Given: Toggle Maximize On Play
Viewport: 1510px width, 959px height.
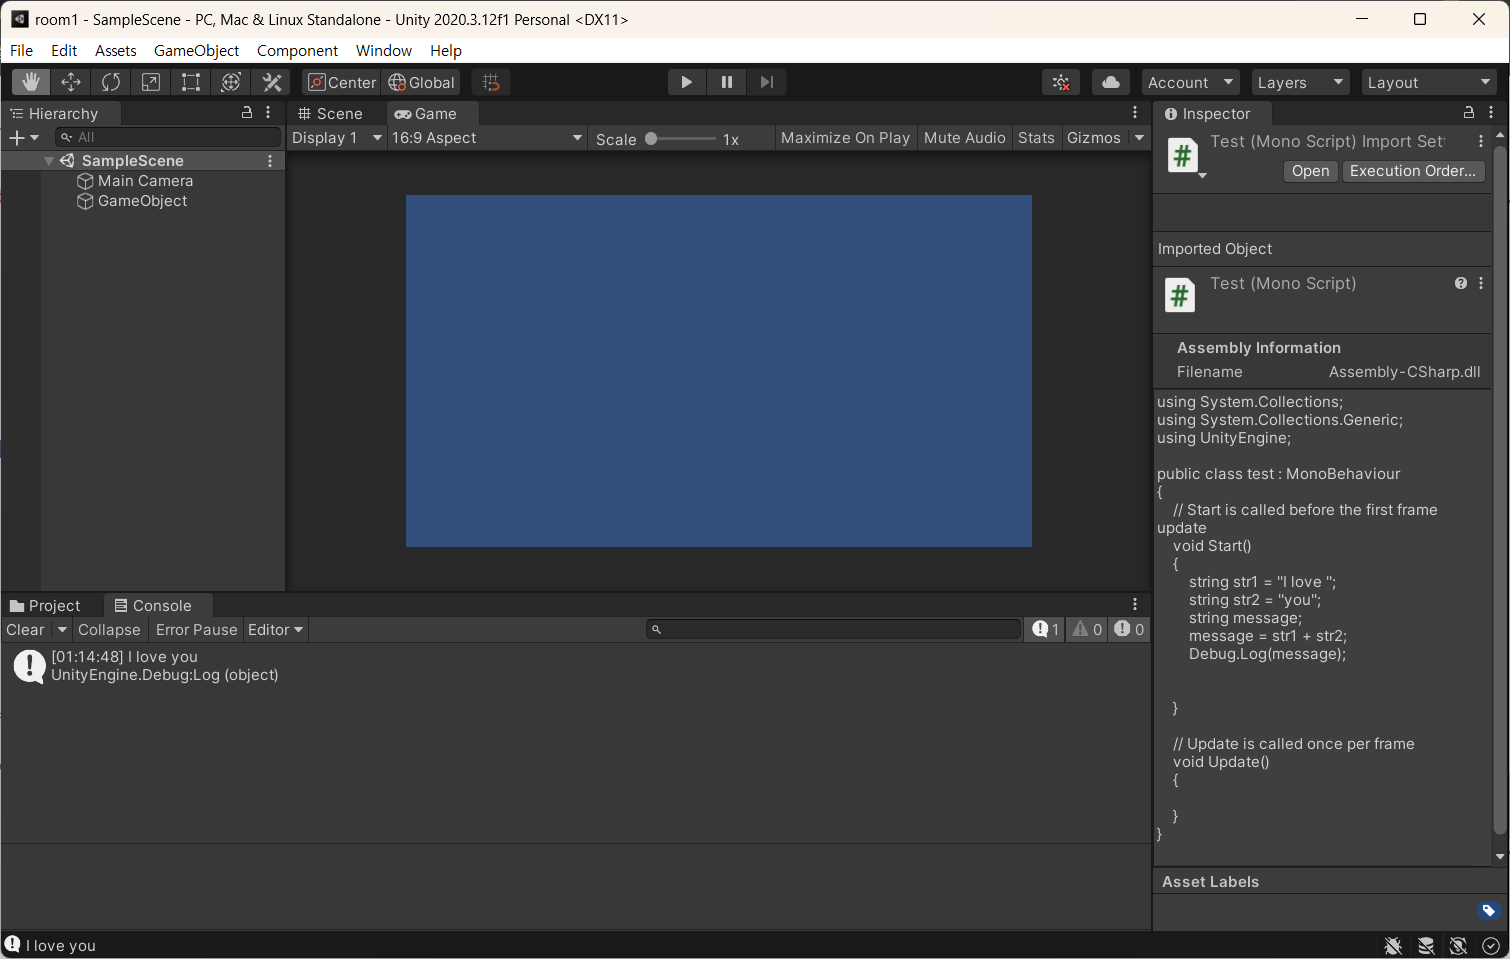Looking at the screenshot, I should [845, 138].
